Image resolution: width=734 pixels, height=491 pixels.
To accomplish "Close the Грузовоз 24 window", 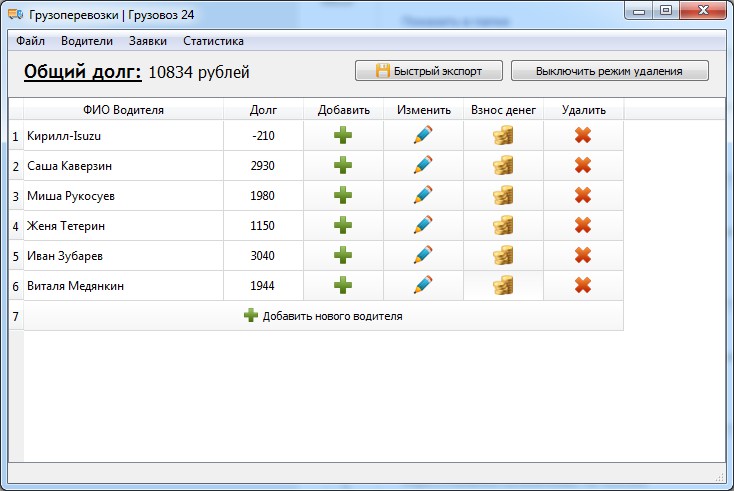I will tap(703, 11).
